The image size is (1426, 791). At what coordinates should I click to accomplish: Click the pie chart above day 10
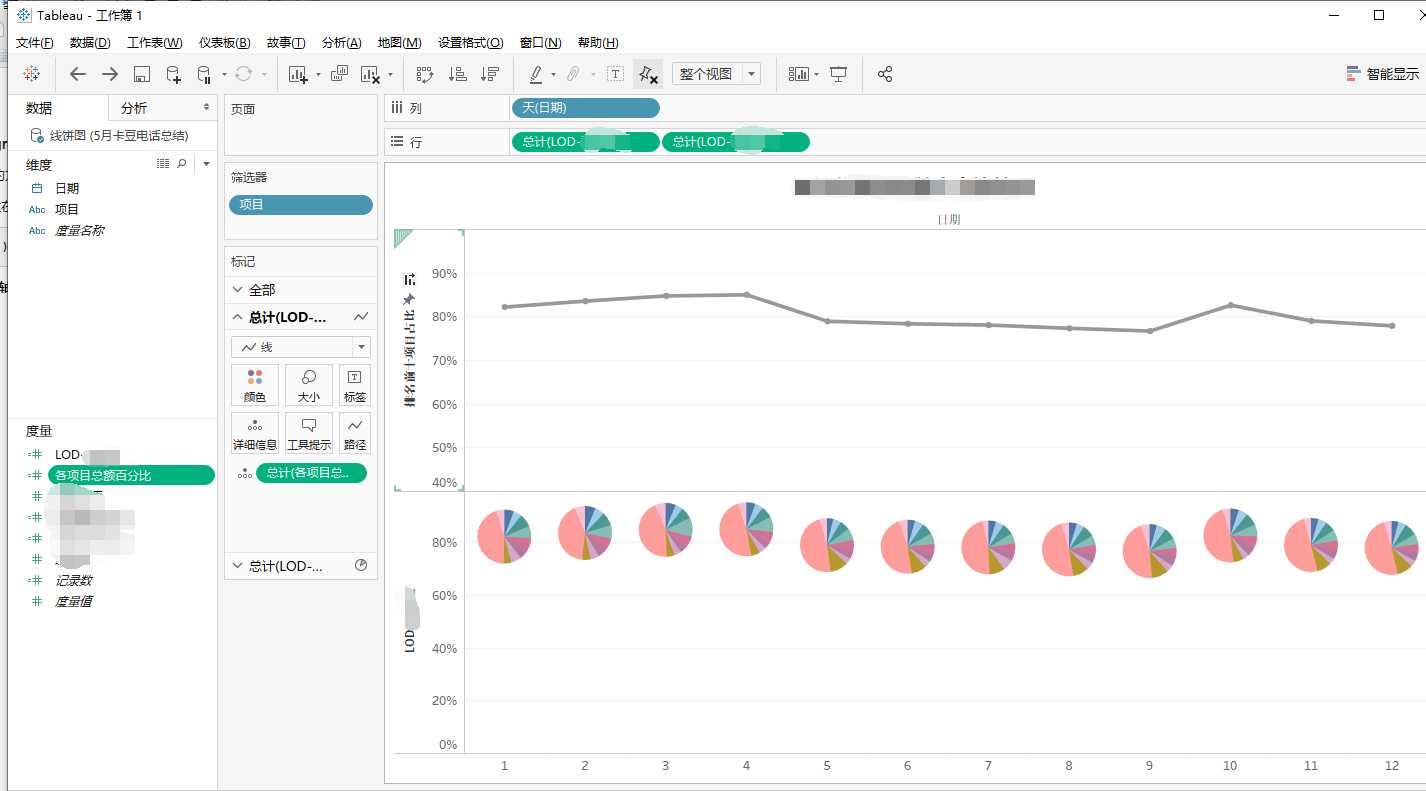1230,535
